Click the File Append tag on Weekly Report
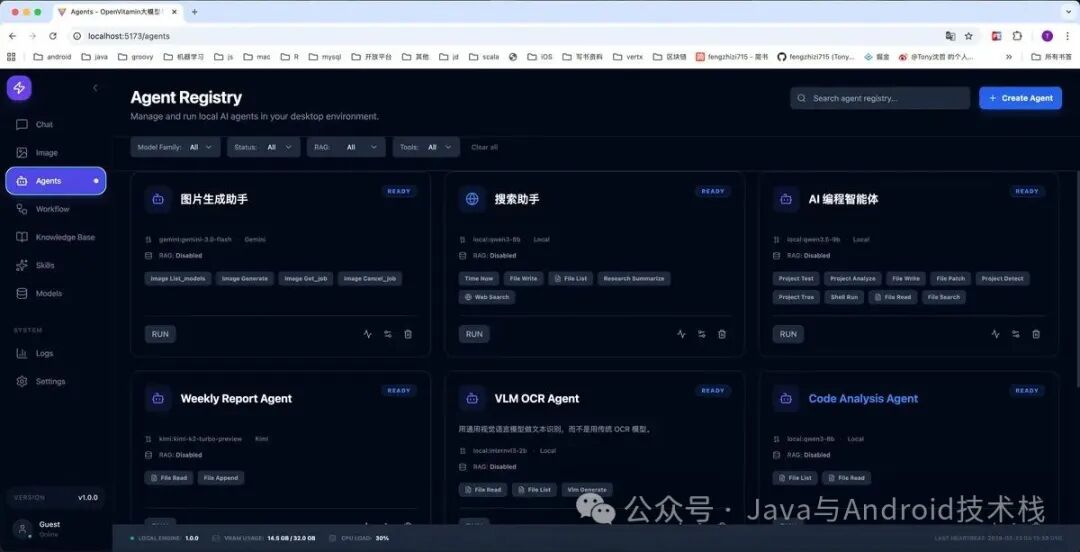 click(221, 478)
